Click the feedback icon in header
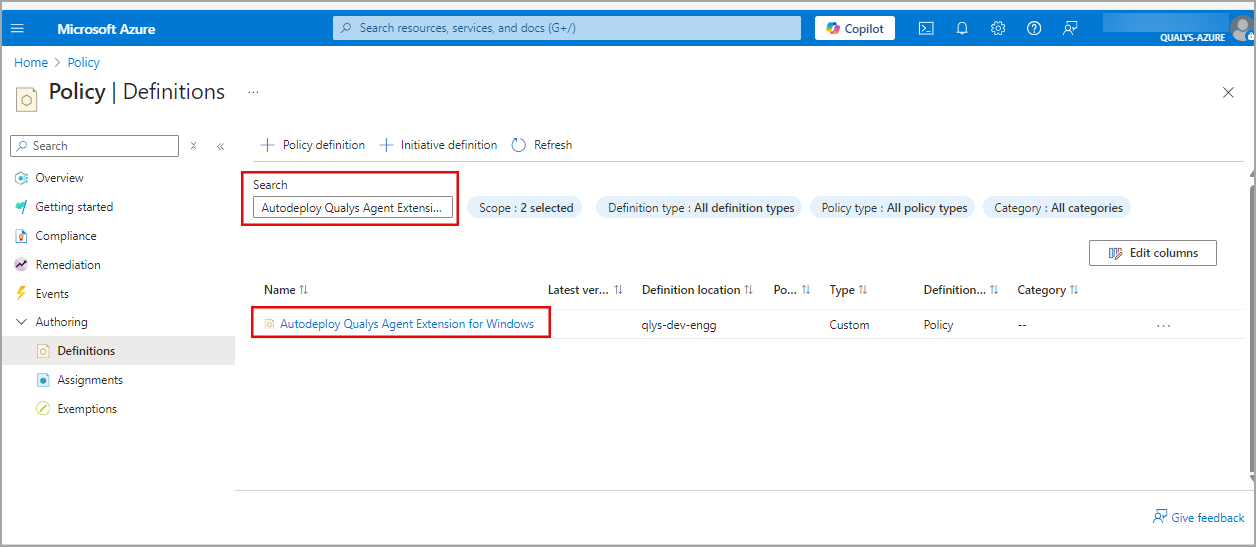Screen dimensions: 1256x547 (1070, 29)
